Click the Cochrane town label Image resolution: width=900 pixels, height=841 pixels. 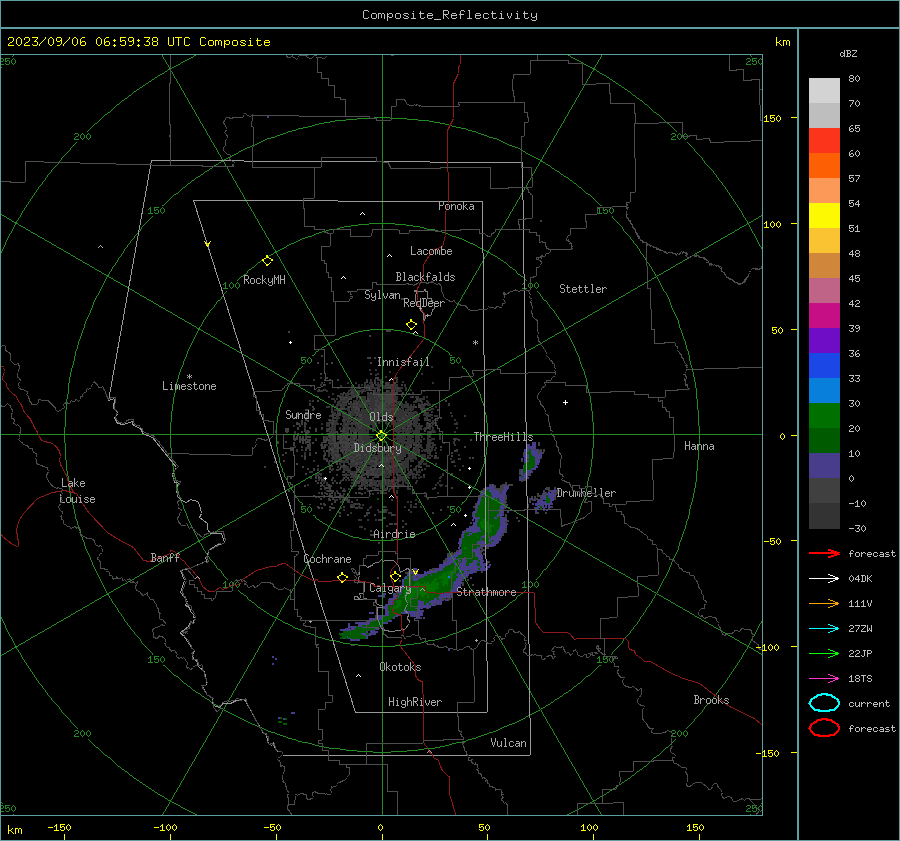[327, 559]
